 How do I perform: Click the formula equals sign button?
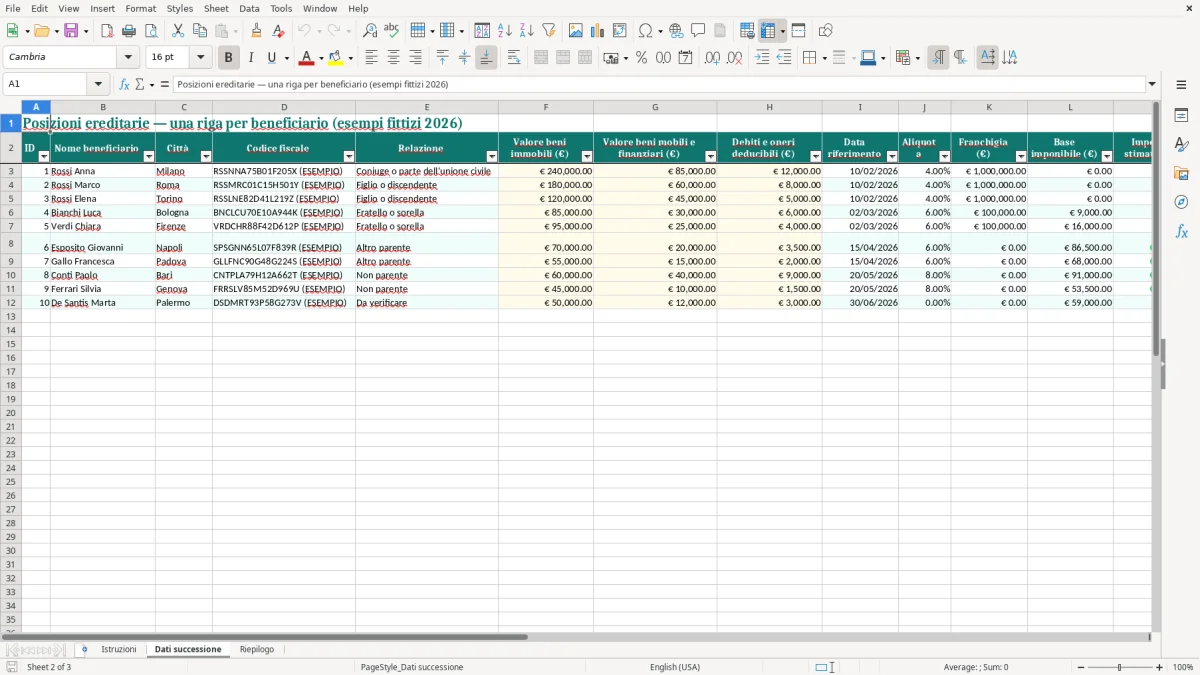coord(165,84)
